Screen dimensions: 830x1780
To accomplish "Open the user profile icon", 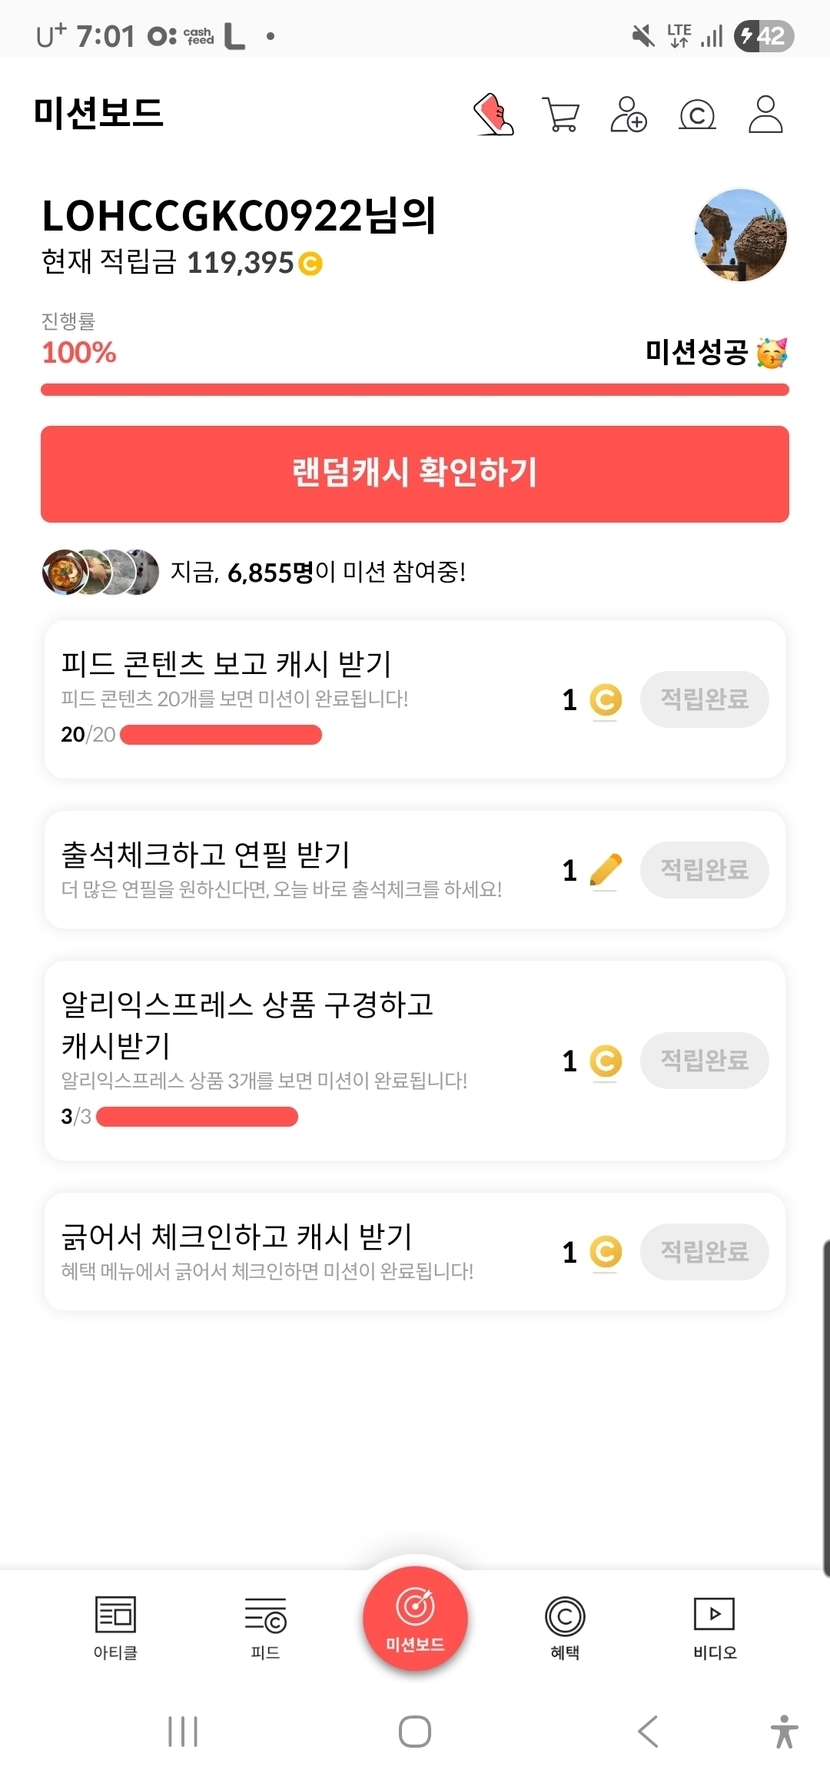I will pos(766,114).
